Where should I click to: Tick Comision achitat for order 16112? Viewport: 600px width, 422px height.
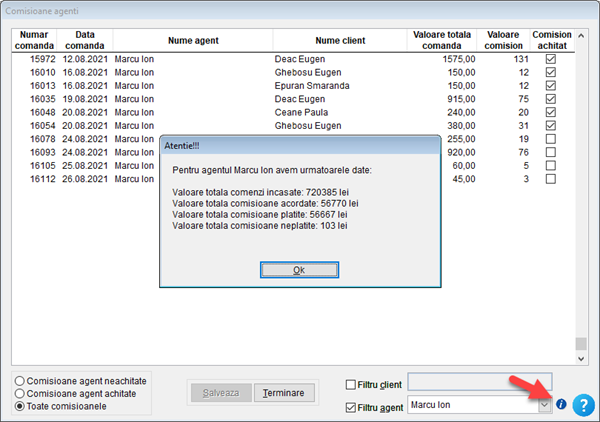(550, 178)
